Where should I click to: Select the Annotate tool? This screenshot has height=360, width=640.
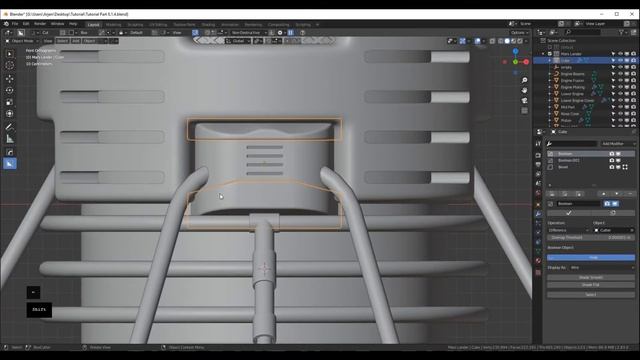pyautogui.click(x=10, y=127)
